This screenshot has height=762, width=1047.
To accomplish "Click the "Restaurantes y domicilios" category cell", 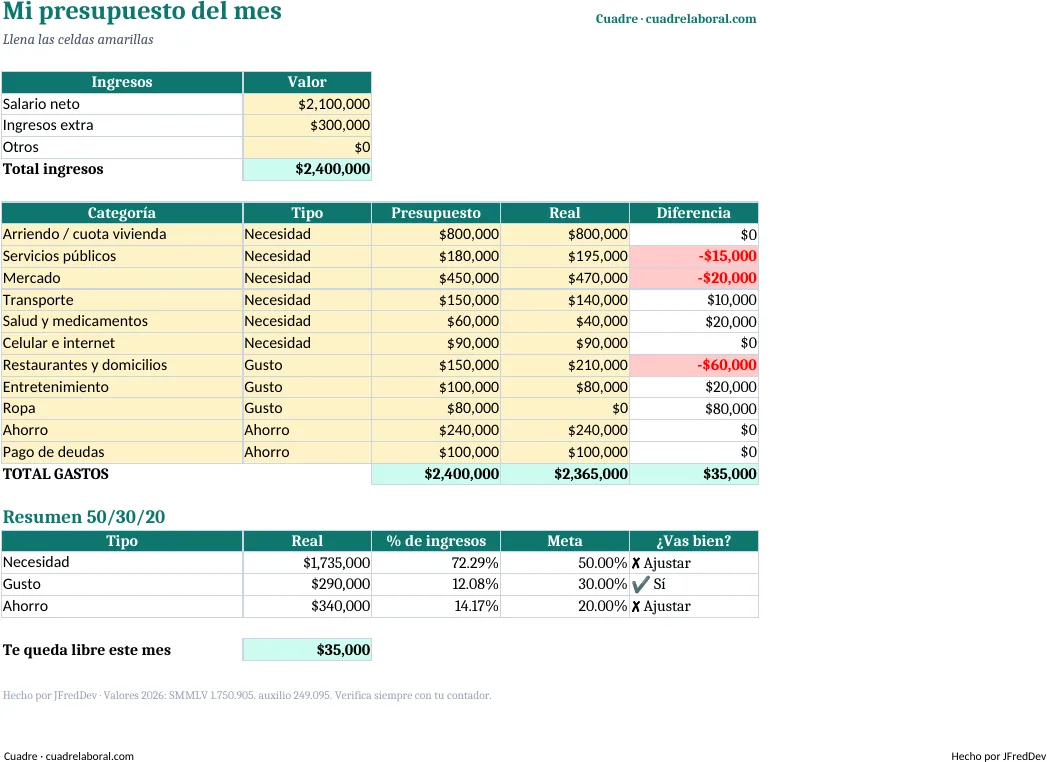I will 122,365.
